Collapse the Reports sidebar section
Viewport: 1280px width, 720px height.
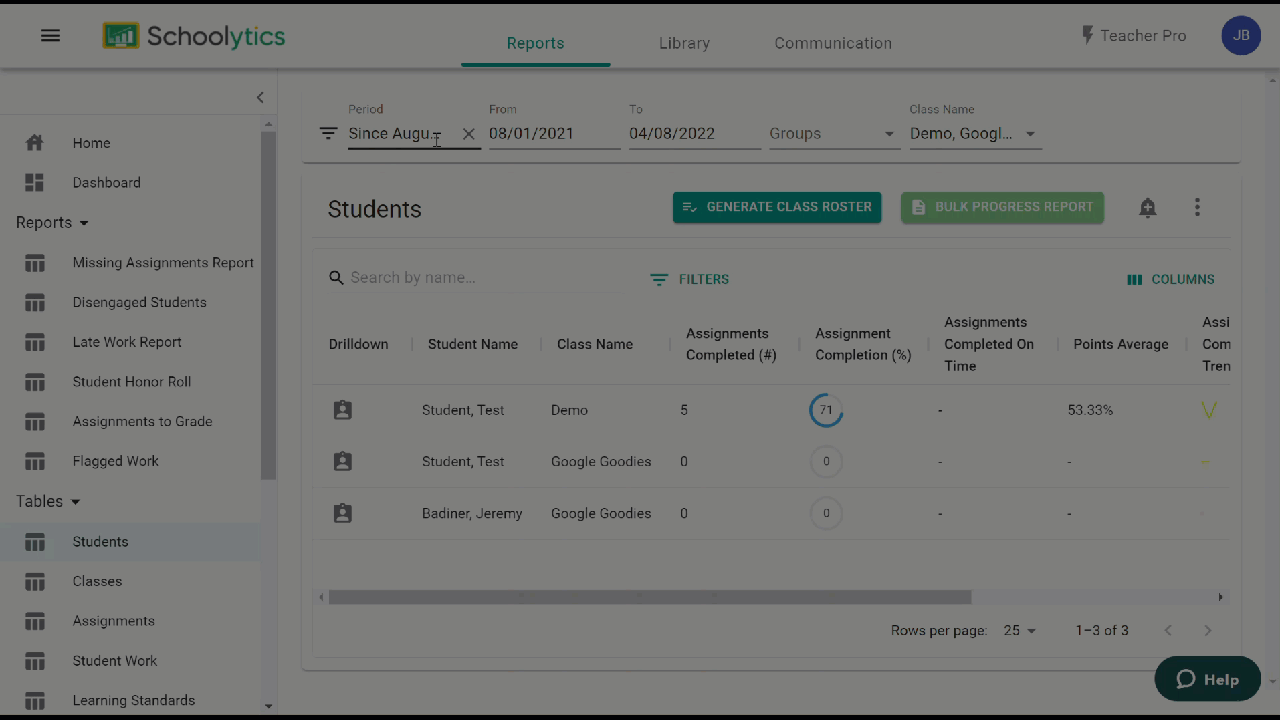(x=52, y=223)
